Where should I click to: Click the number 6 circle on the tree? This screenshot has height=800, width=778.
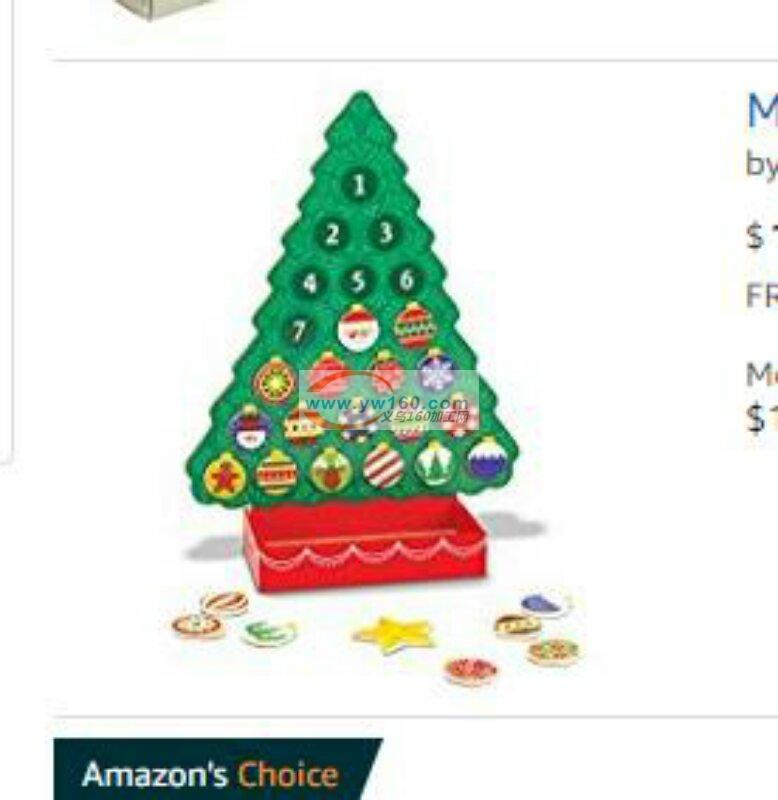point(407,280)
